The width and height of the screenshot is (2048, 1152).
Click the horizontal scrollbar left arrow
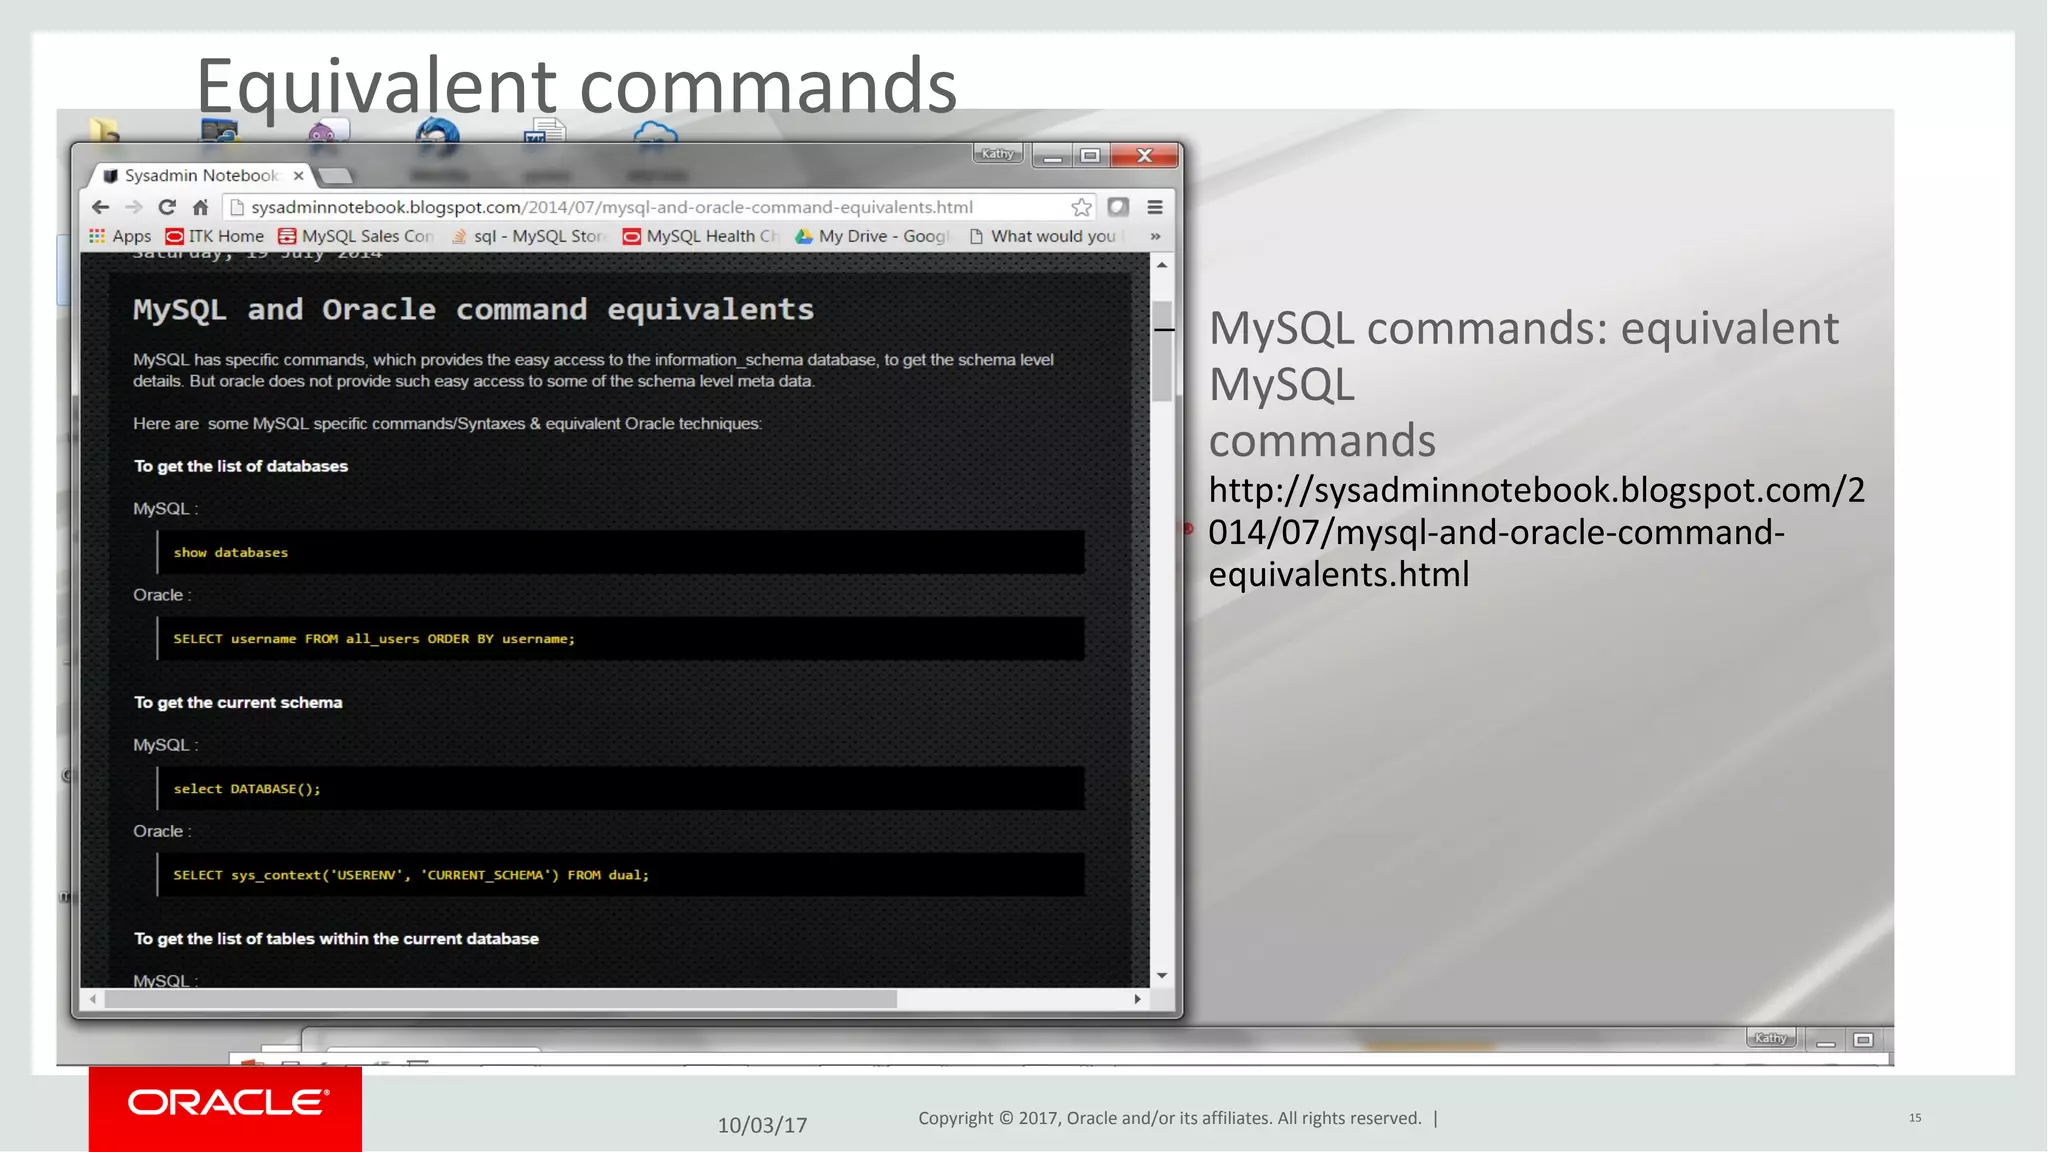click(93, 999)
